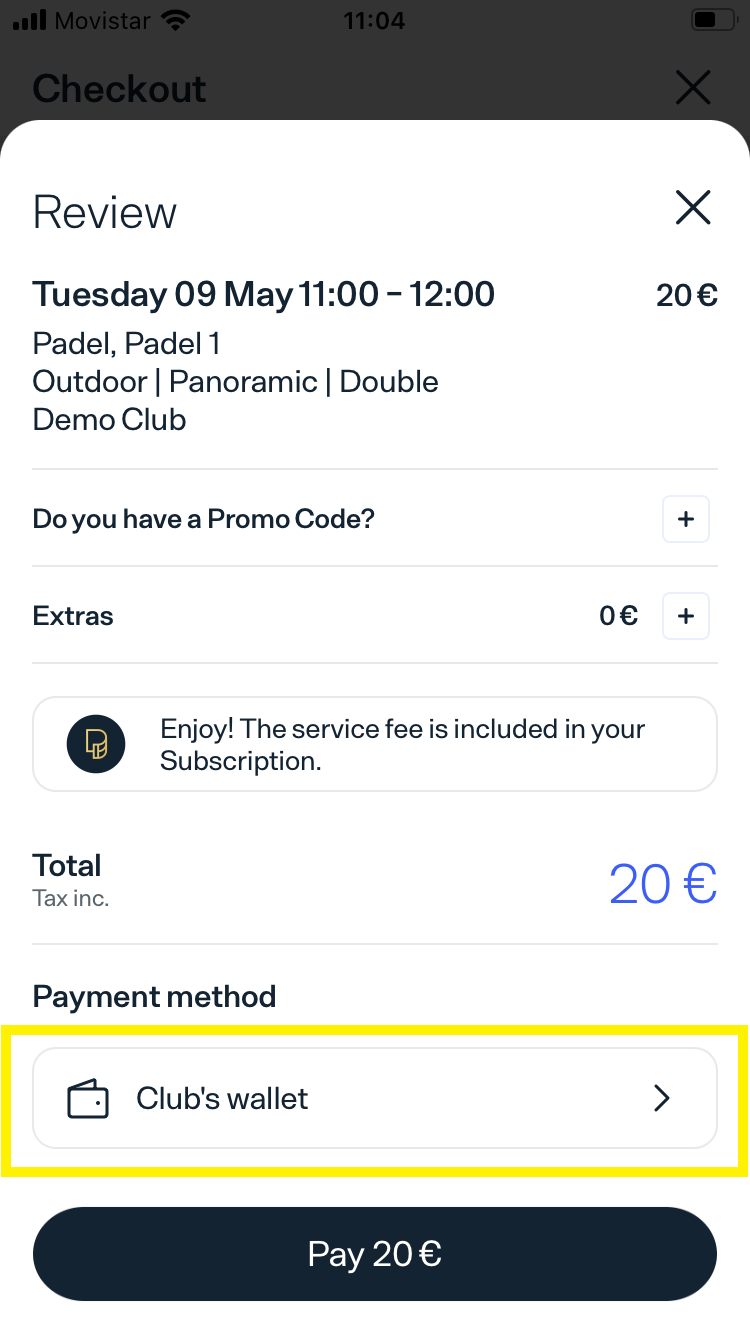Tap the Payment method heading
The width and height of the screenshot is (750, 1334).
pos(154,996)
